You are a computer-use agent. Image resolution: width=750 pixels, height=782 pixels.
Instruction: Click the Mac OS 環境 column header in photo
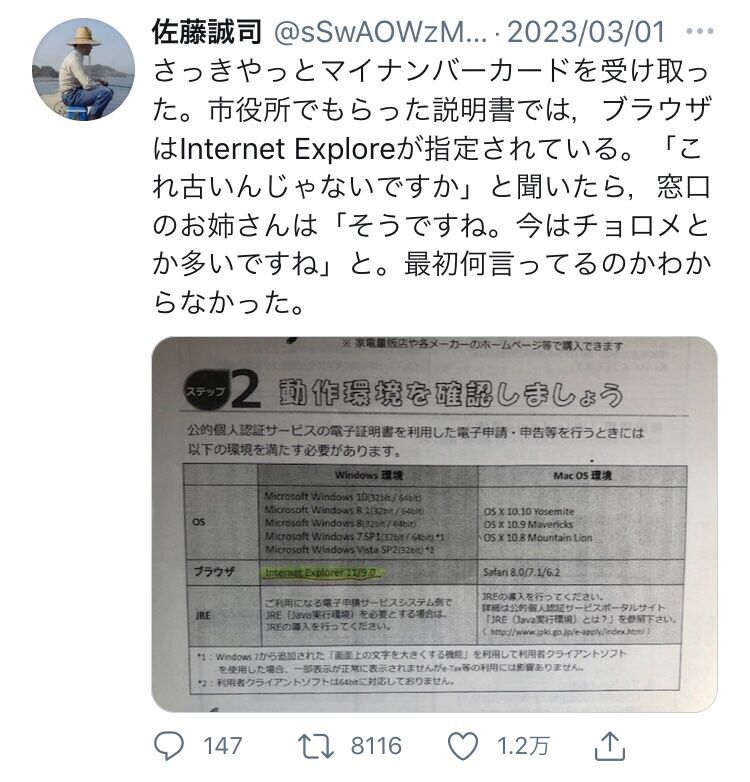[x=582, y=476]
